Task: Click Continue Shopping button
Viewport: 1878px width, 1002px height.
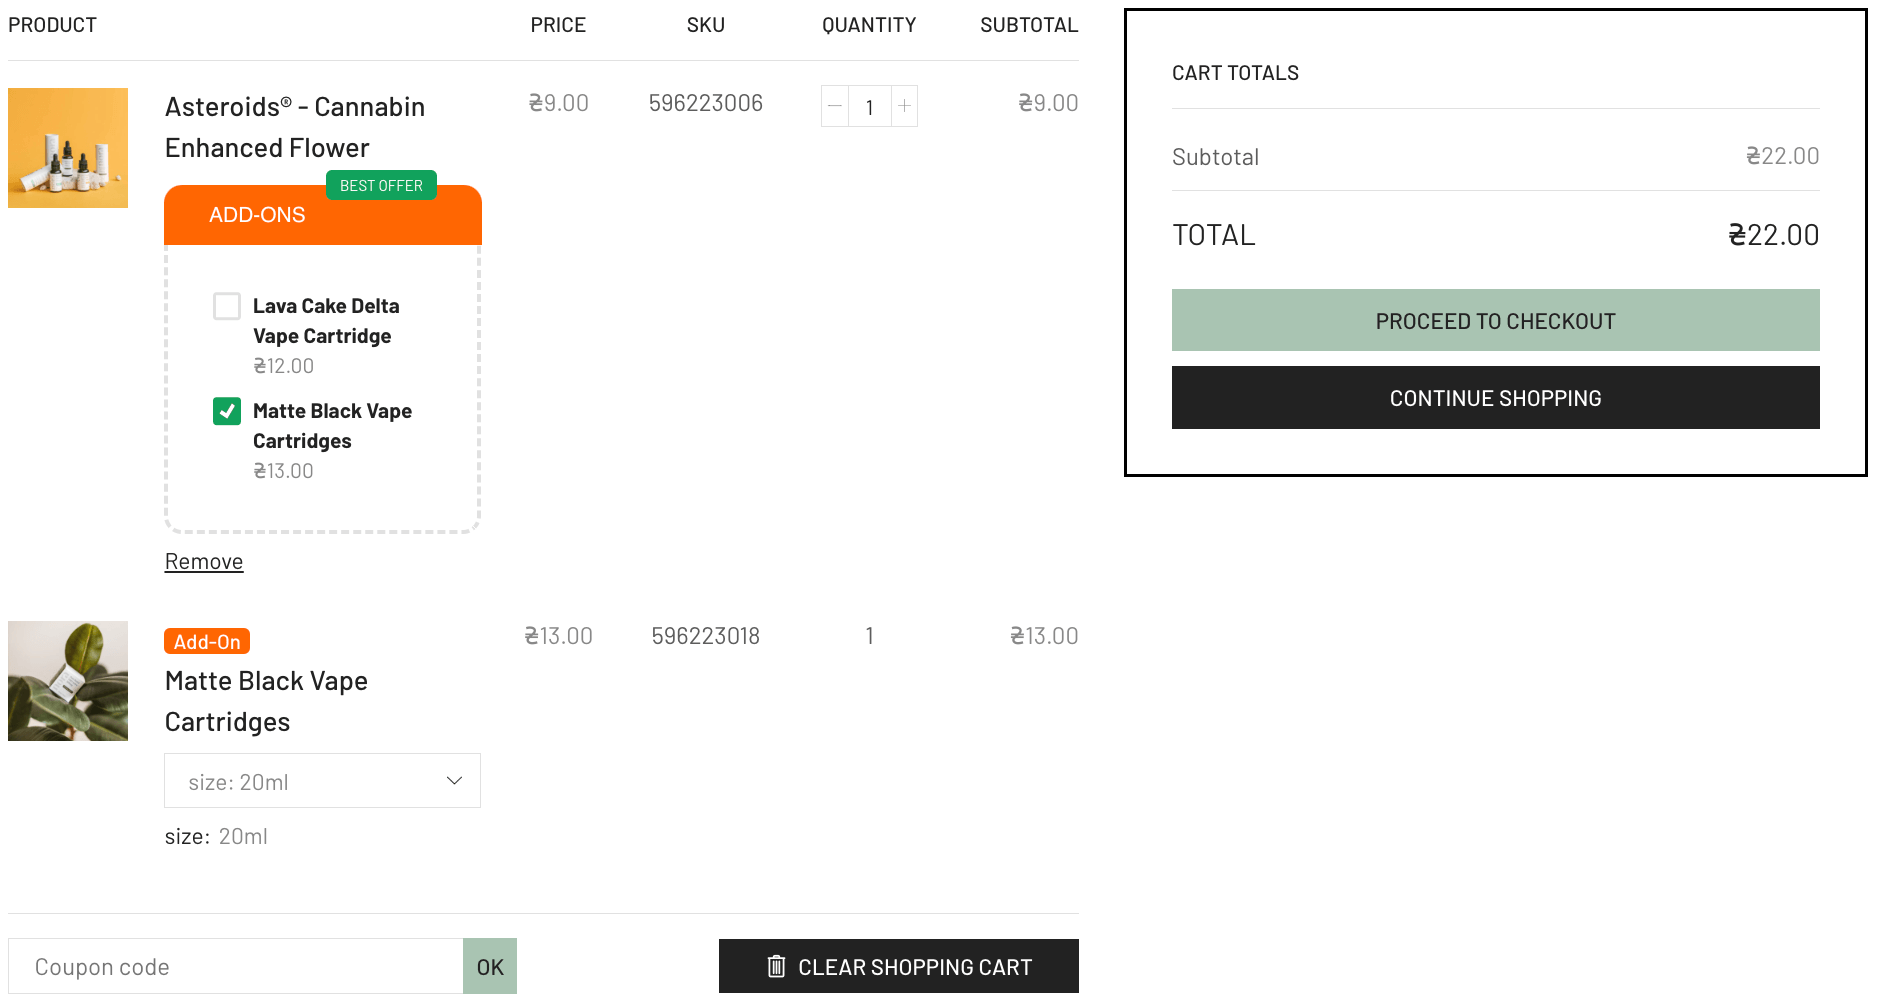Action: pyautogui.click(x=1495, y=398)
